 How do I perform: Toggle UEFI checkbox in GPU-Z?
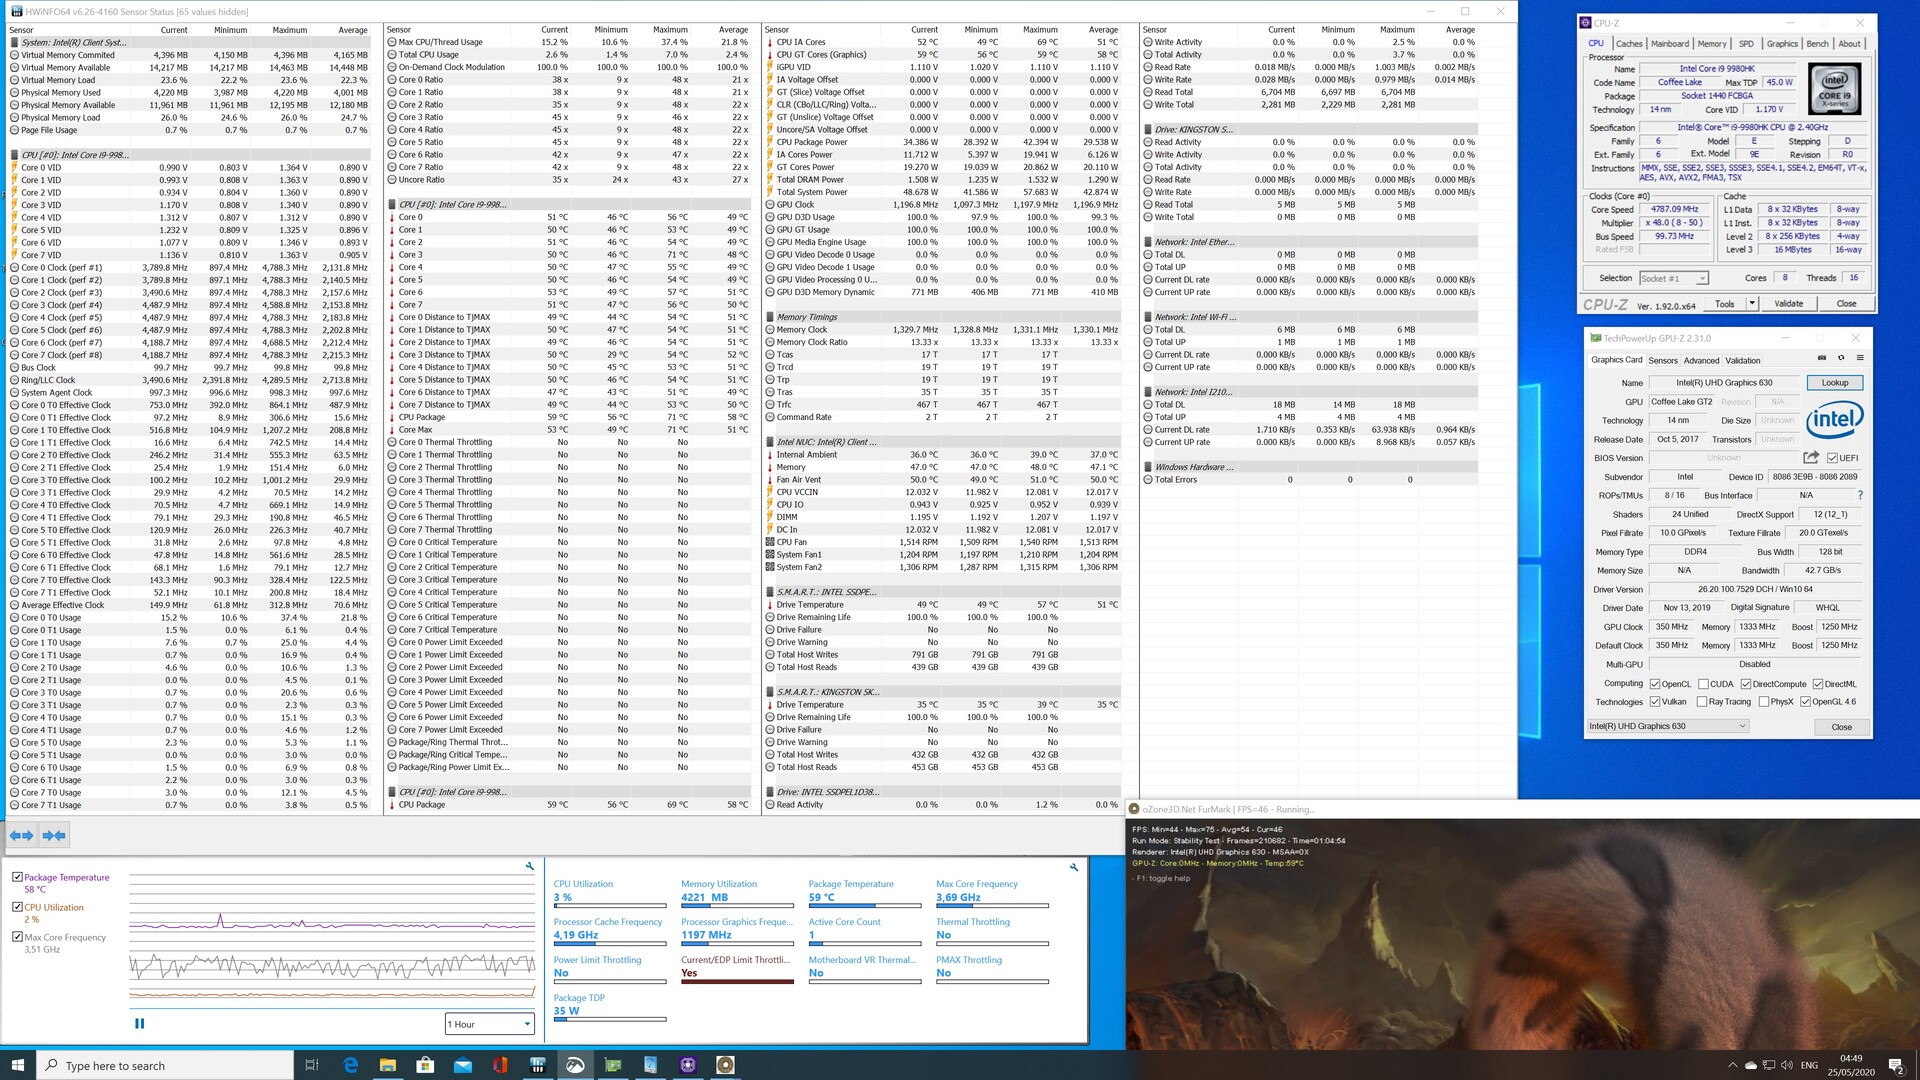(1832, 458)
